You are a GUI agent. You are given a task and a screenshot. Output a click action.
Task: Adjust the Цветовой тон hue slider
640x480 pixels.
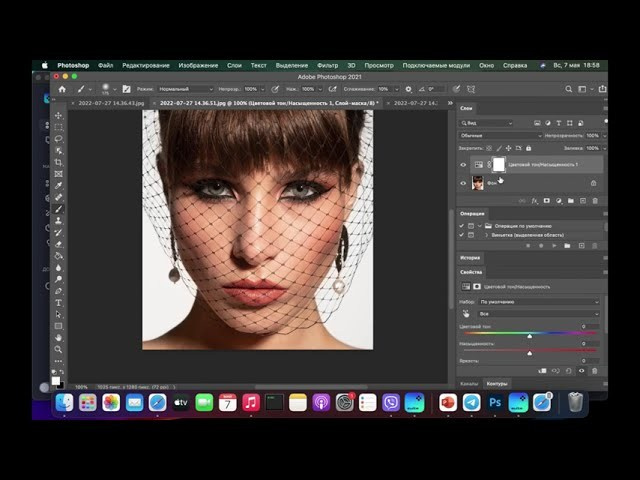click(x=529, y=336)
